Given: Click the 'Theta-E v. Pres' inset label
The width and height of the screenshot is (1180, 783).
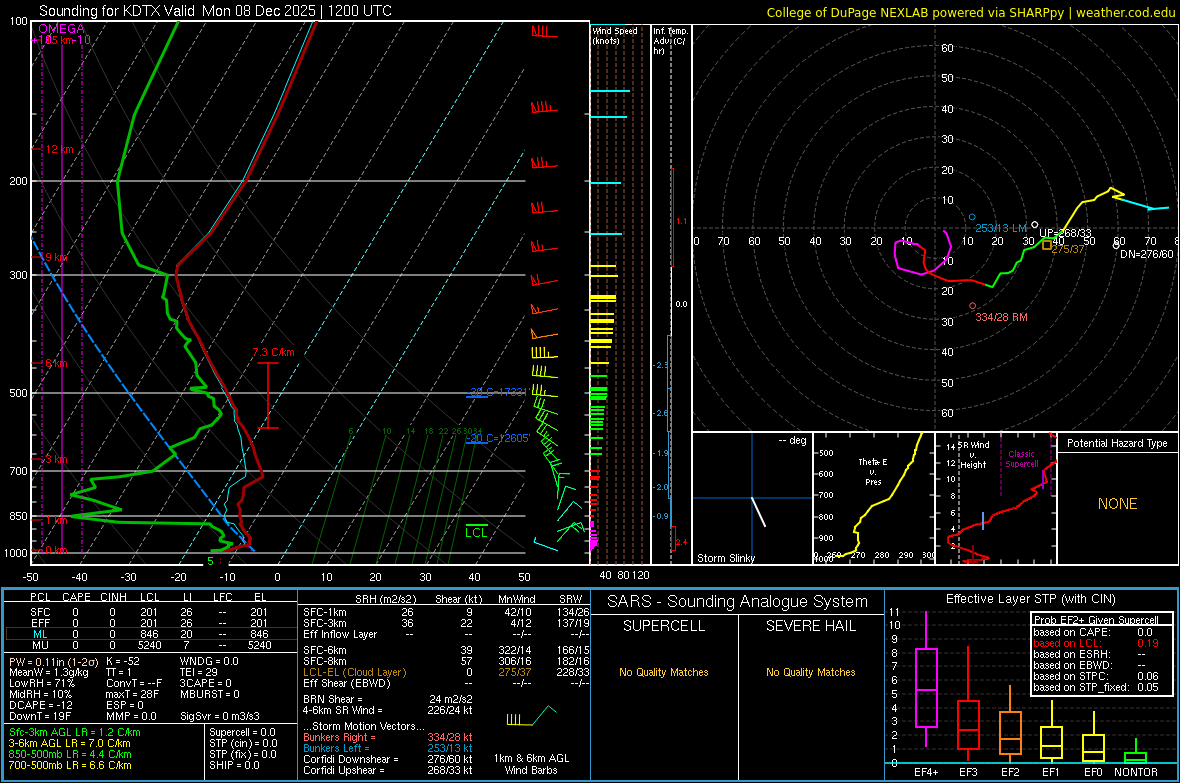Looking at the screenshot, I should coord(873,471).
